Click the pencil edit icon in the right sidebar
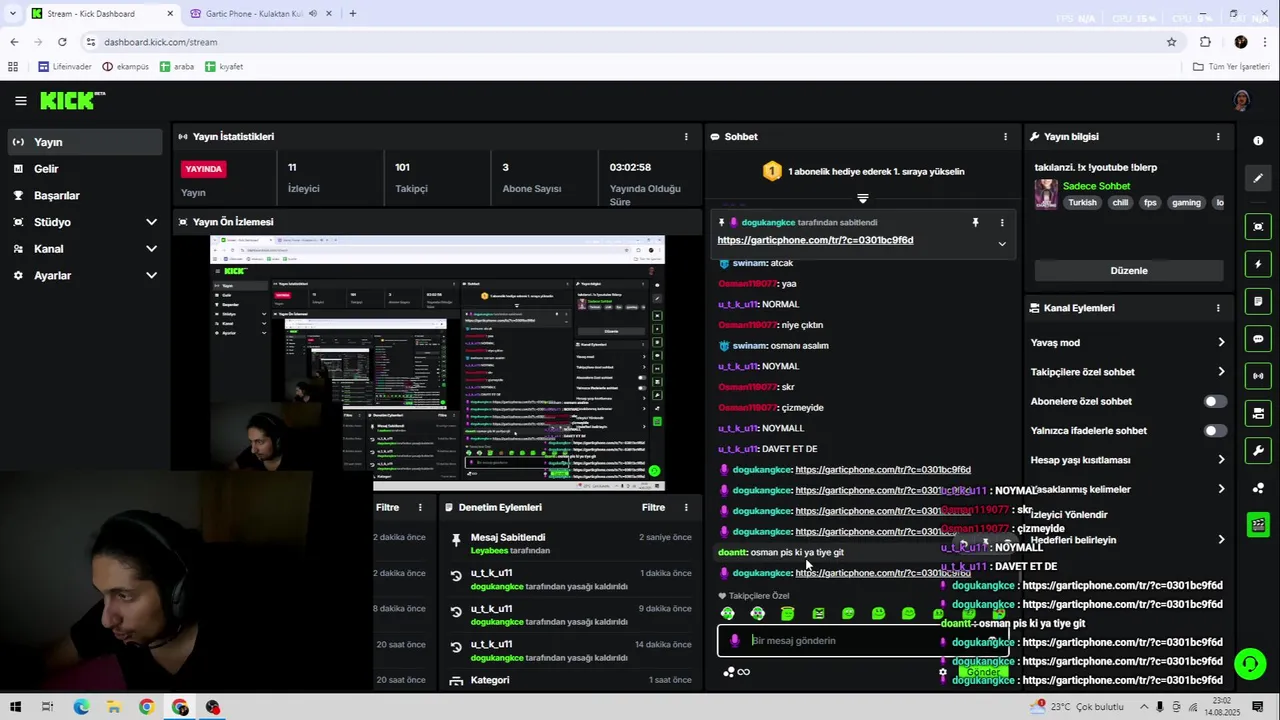 tap(1258, 178)
